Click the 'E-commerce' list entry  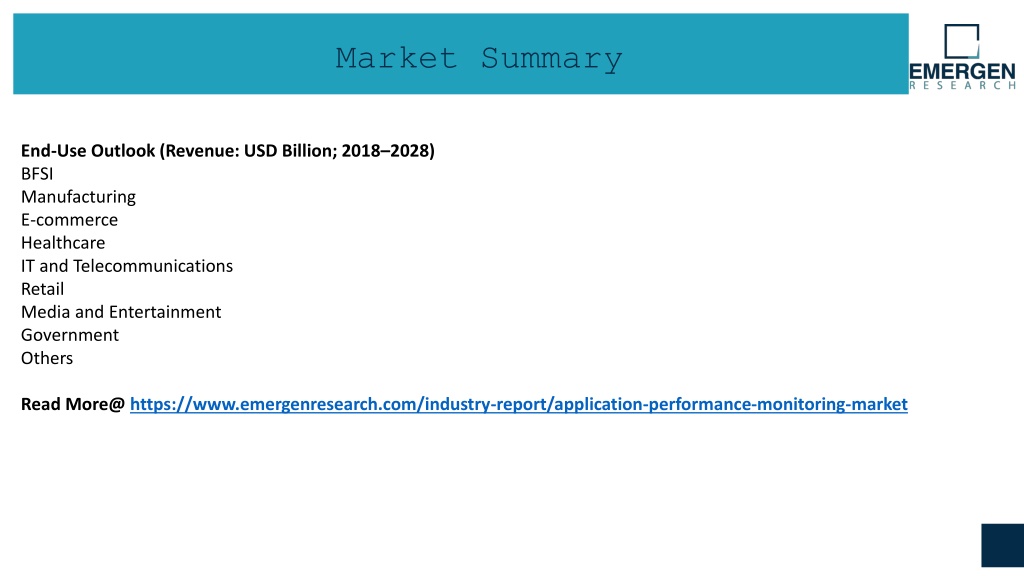pos(69,220)
